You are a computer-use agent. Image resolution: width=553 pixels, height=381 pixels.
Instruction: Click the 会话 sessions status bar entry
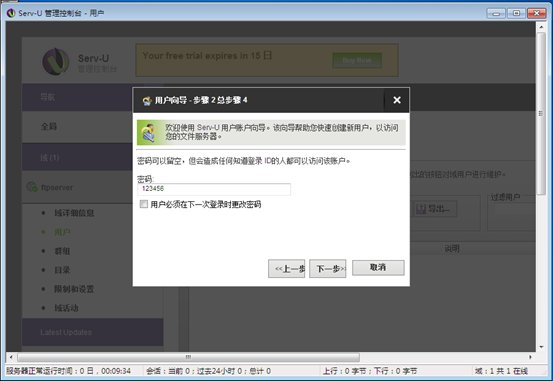coord(208,371)
